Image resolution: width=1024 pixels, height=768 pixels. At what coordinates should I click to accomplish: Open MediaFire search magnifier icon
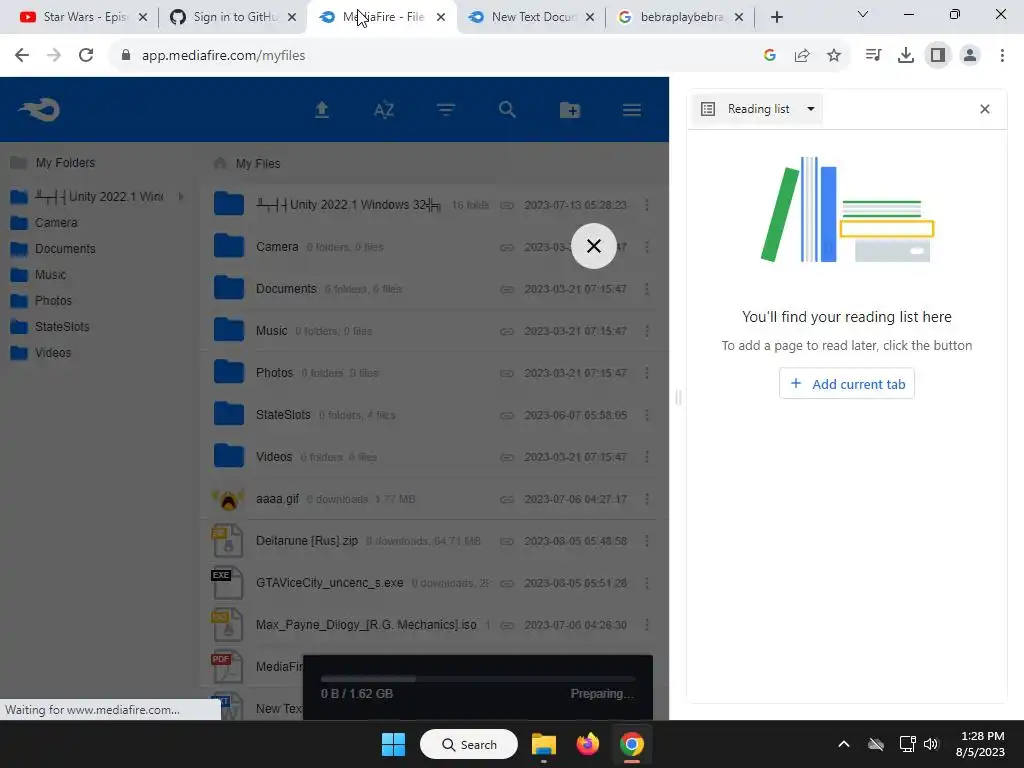[507, 110]
